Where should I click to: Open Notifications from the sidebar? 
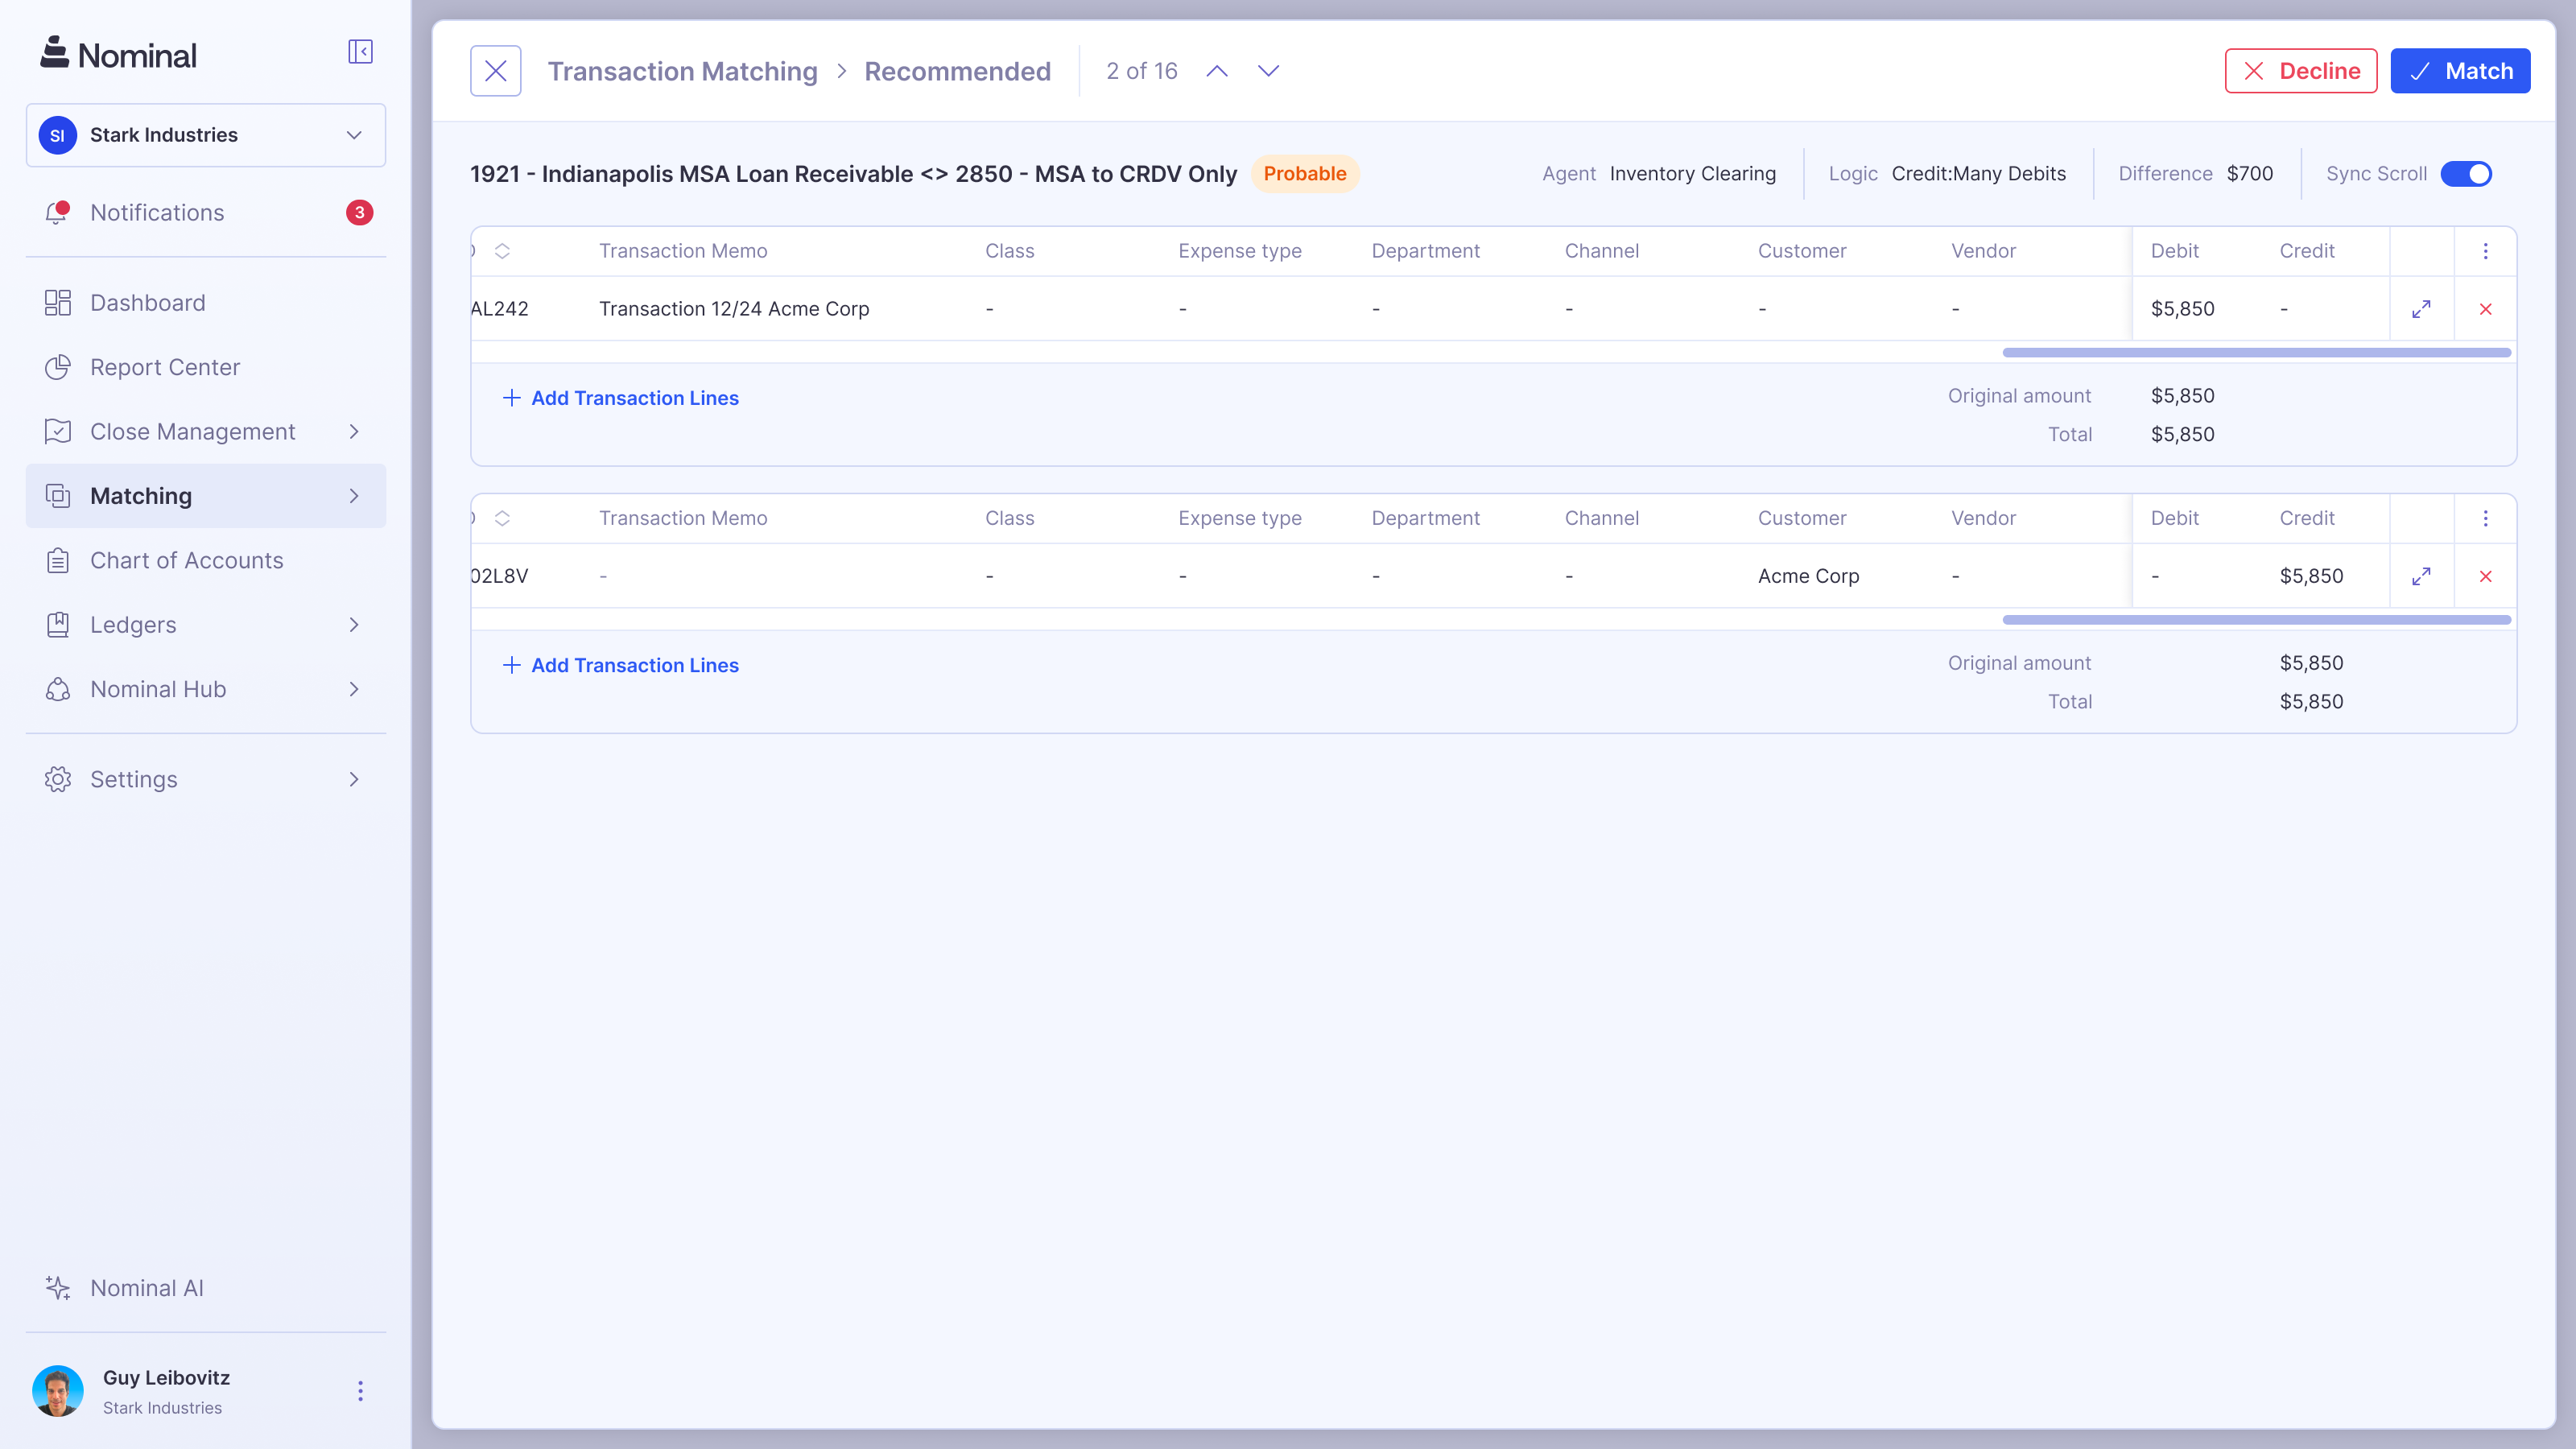[157, 212]
